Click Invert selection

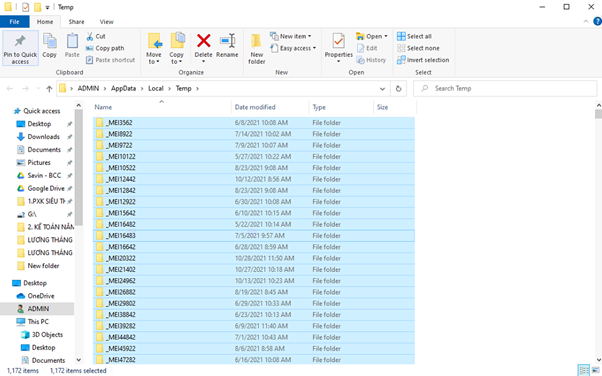pyautogui.click(x=423, y=60)
